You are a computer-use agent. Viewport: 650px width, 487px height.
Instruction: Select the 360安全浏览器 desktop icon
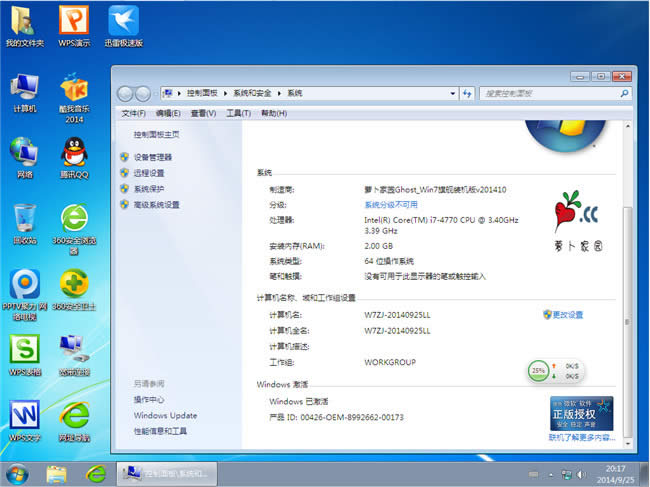74,222
